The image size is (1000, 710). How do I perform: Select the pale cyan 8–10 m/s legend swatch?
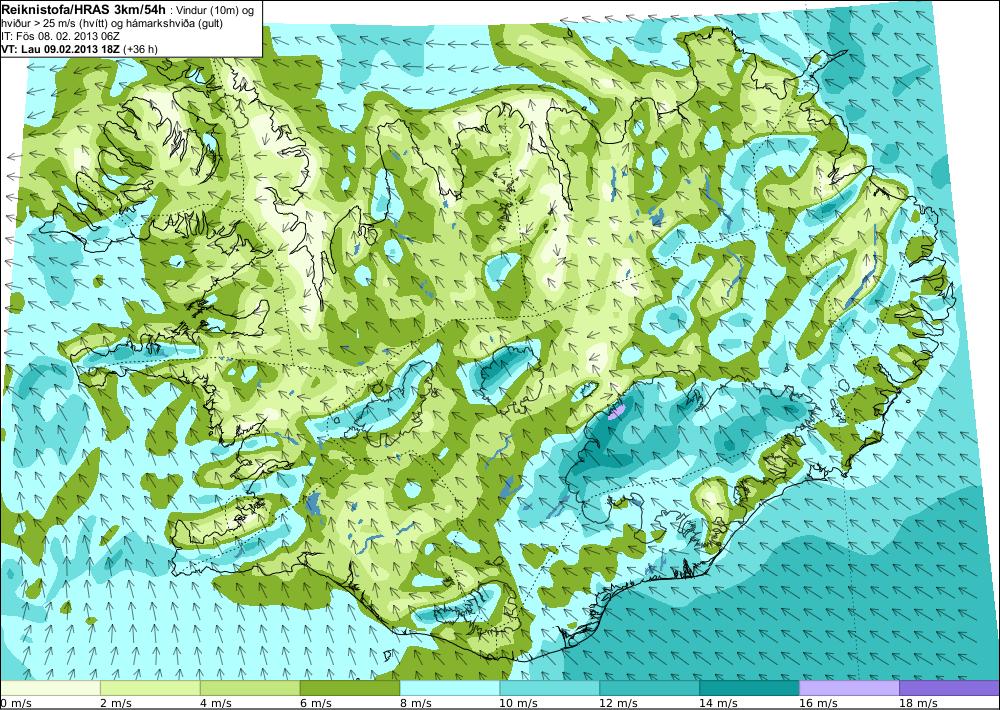(x=450, y=688)
